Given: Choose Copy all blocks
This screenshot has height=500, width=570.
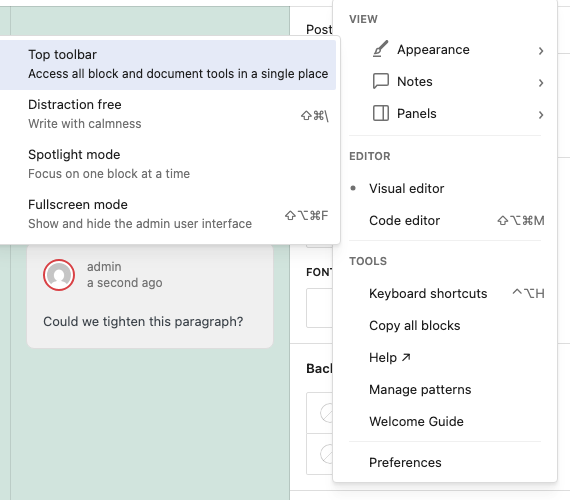Looking at the screenshot, I should pyautogui.click(x=445, y=325).
